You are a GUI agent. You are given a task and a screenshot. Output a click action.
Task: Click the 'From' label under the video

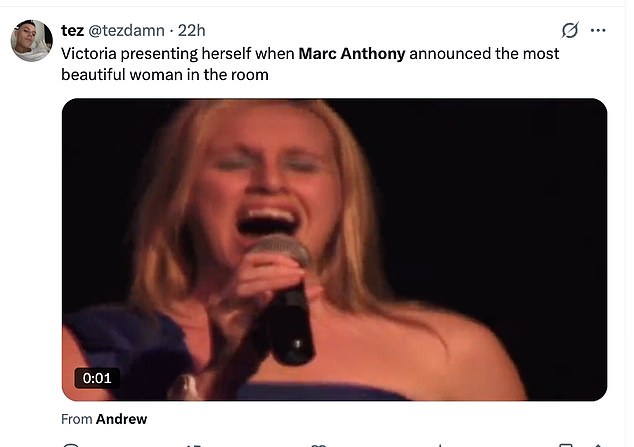[77, 419]
